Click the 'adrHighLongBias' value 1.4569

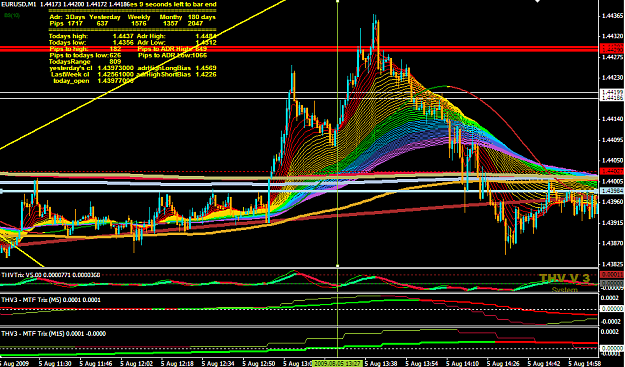206,68
